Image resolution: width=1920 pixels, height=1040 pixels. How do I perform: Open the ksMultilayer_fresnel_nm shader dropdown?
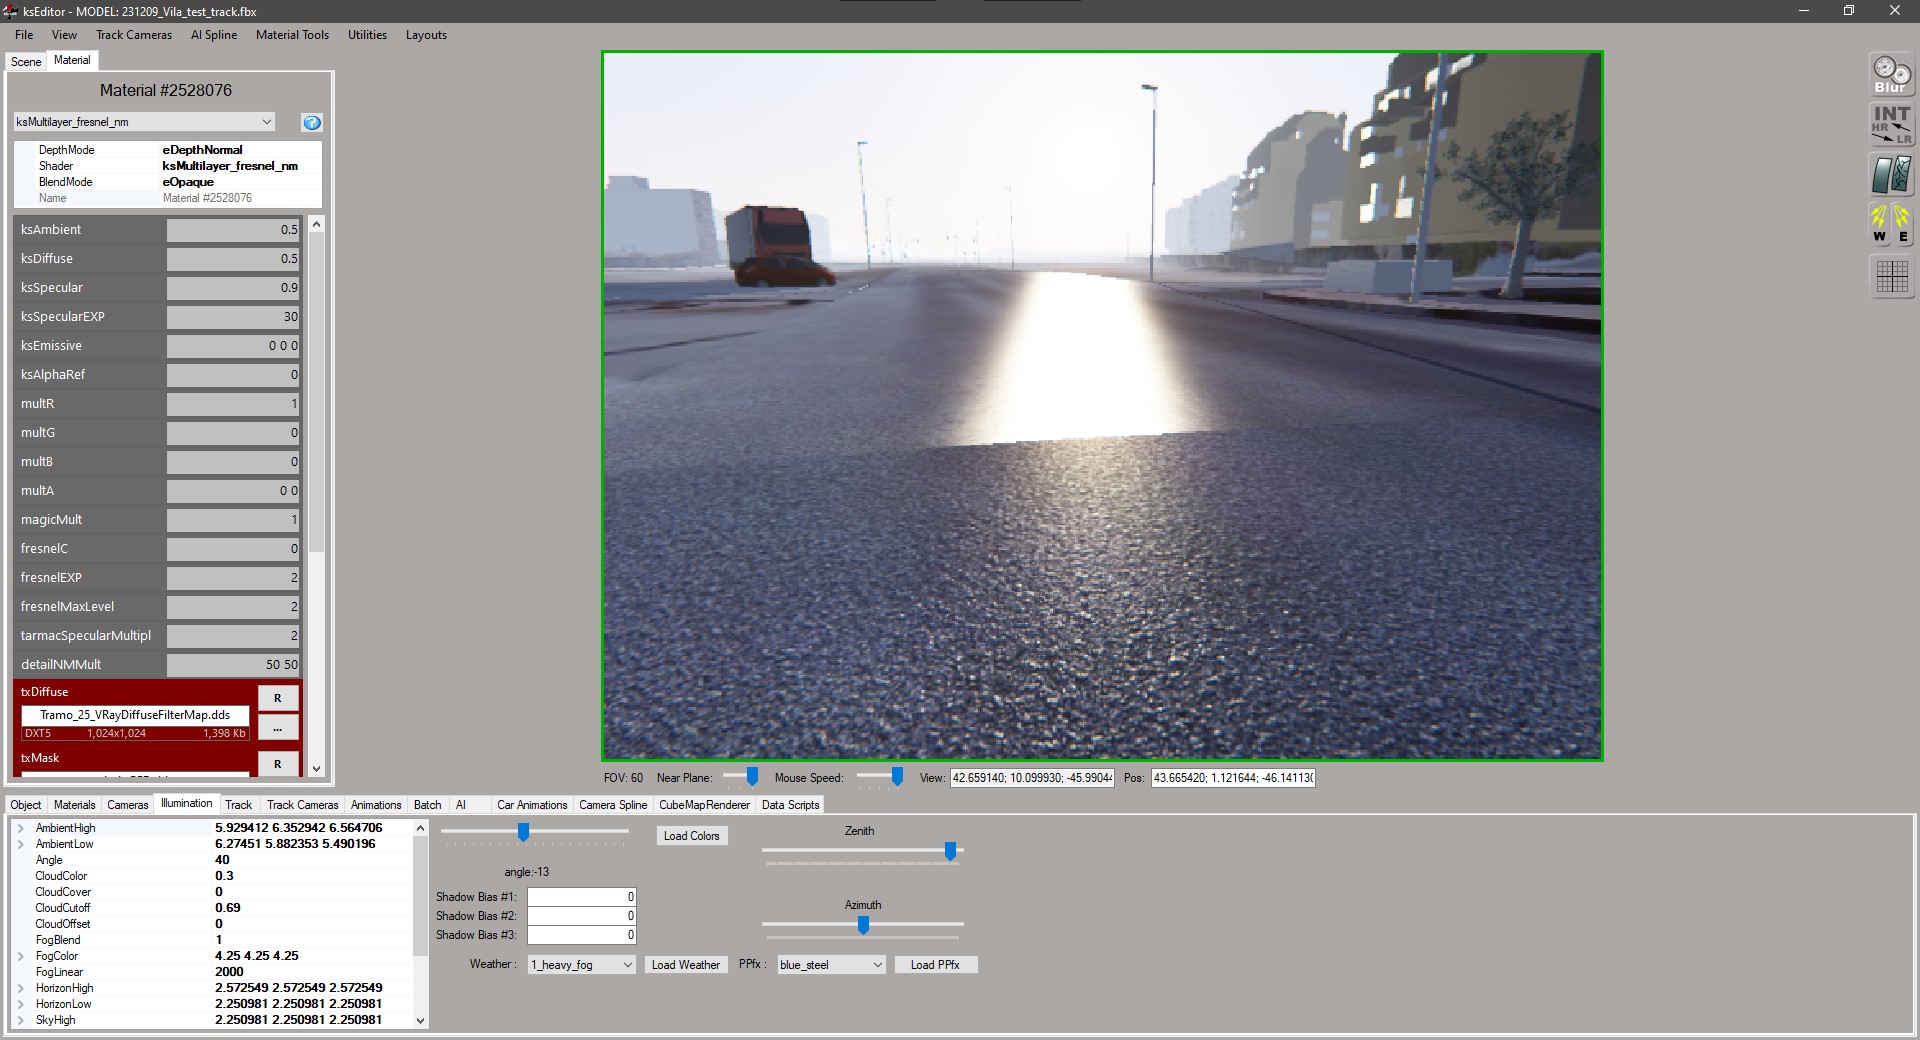pos(144,122)
